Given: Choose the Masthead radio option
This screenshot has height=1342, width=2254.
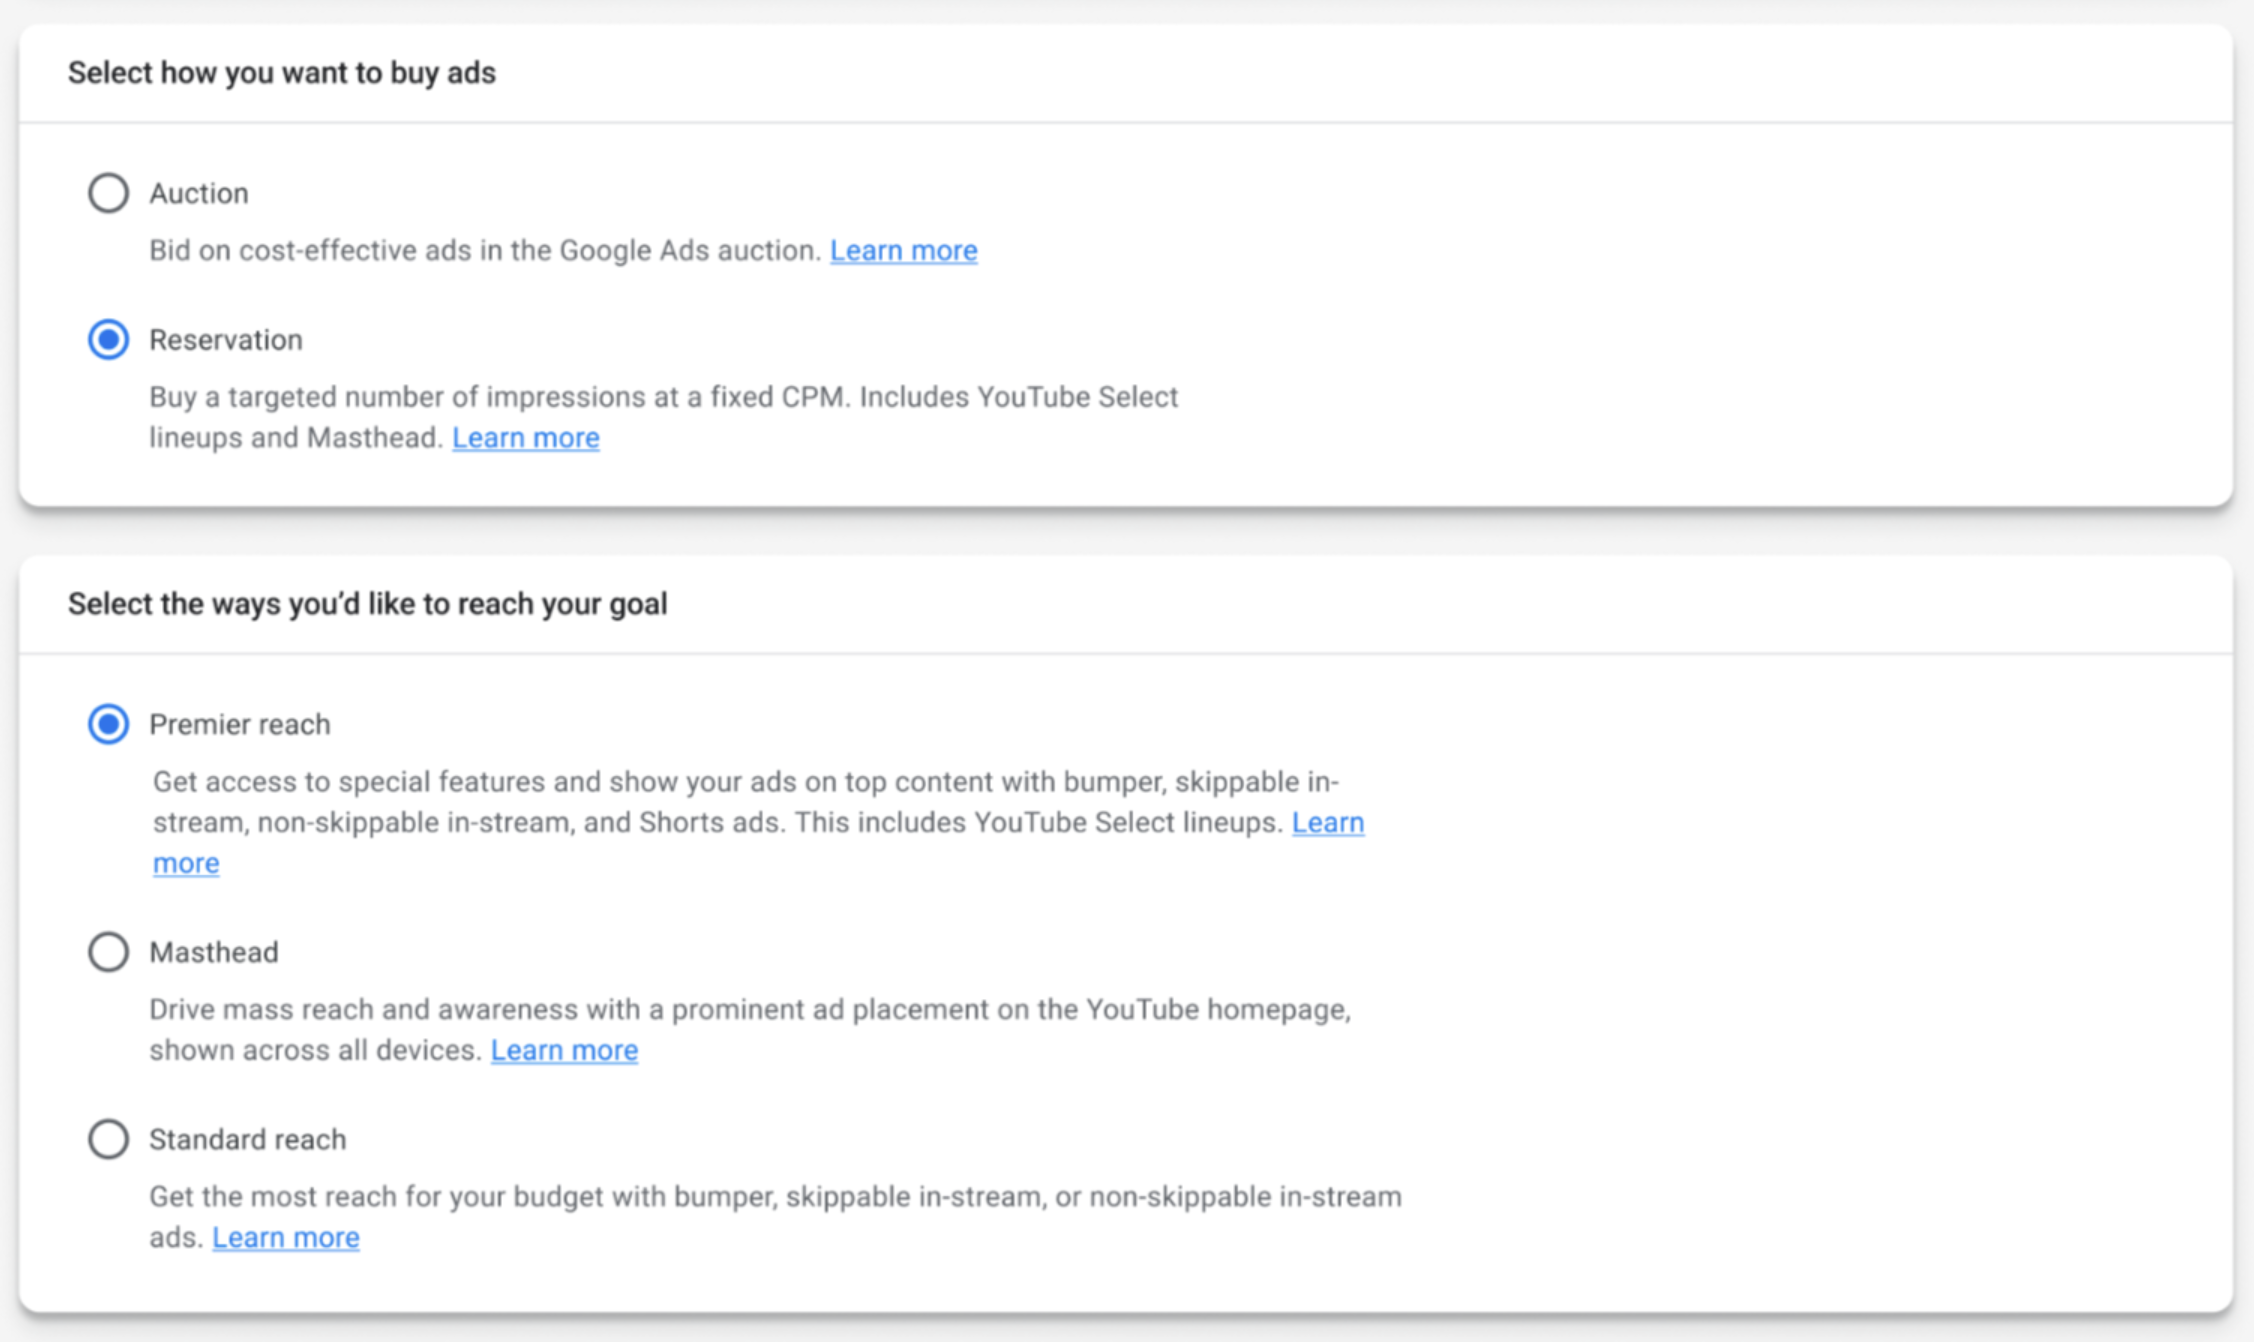Looking at the screenshot, I should click(x=108, y=952).
